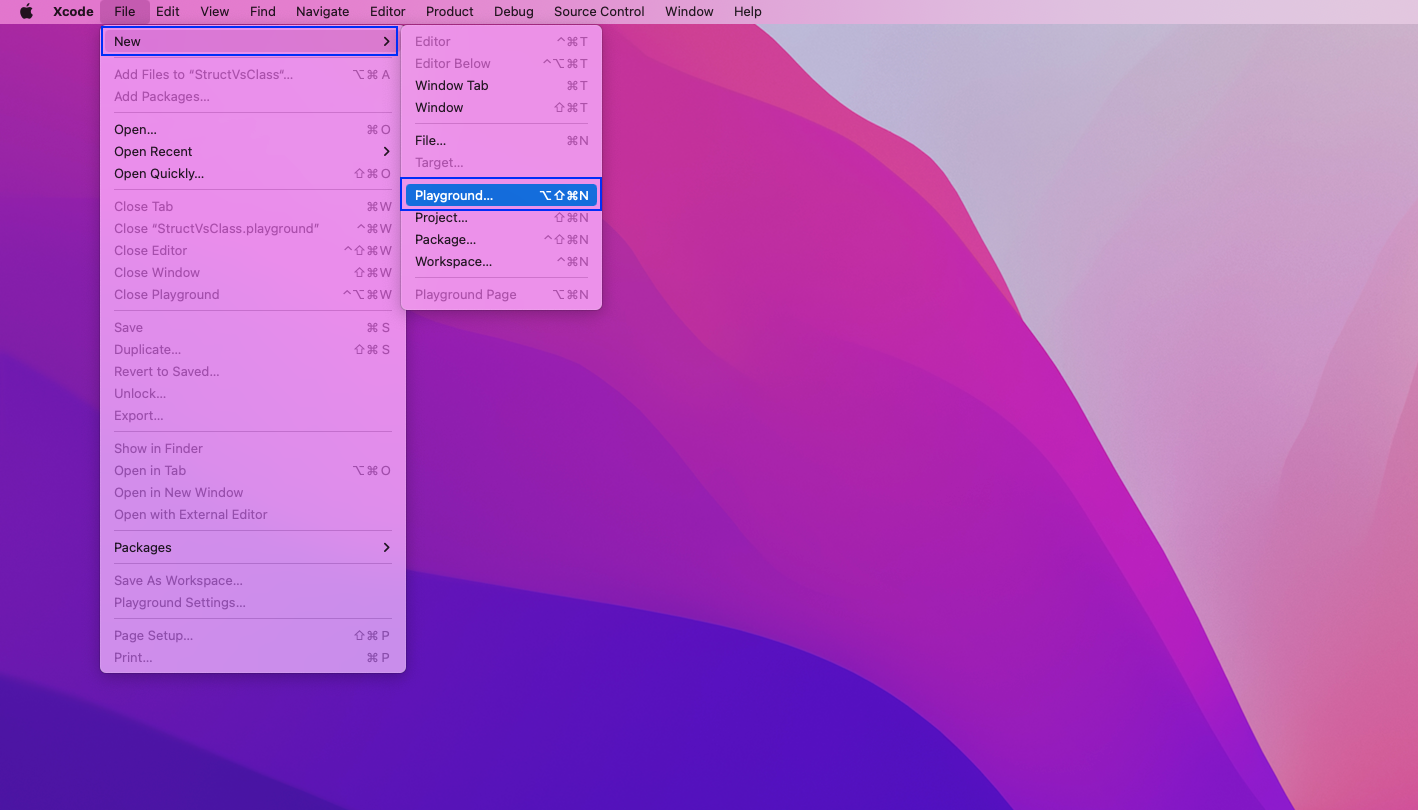Open the Window menu
Screen dimensions: 1418x810
(x=689, y=12)
